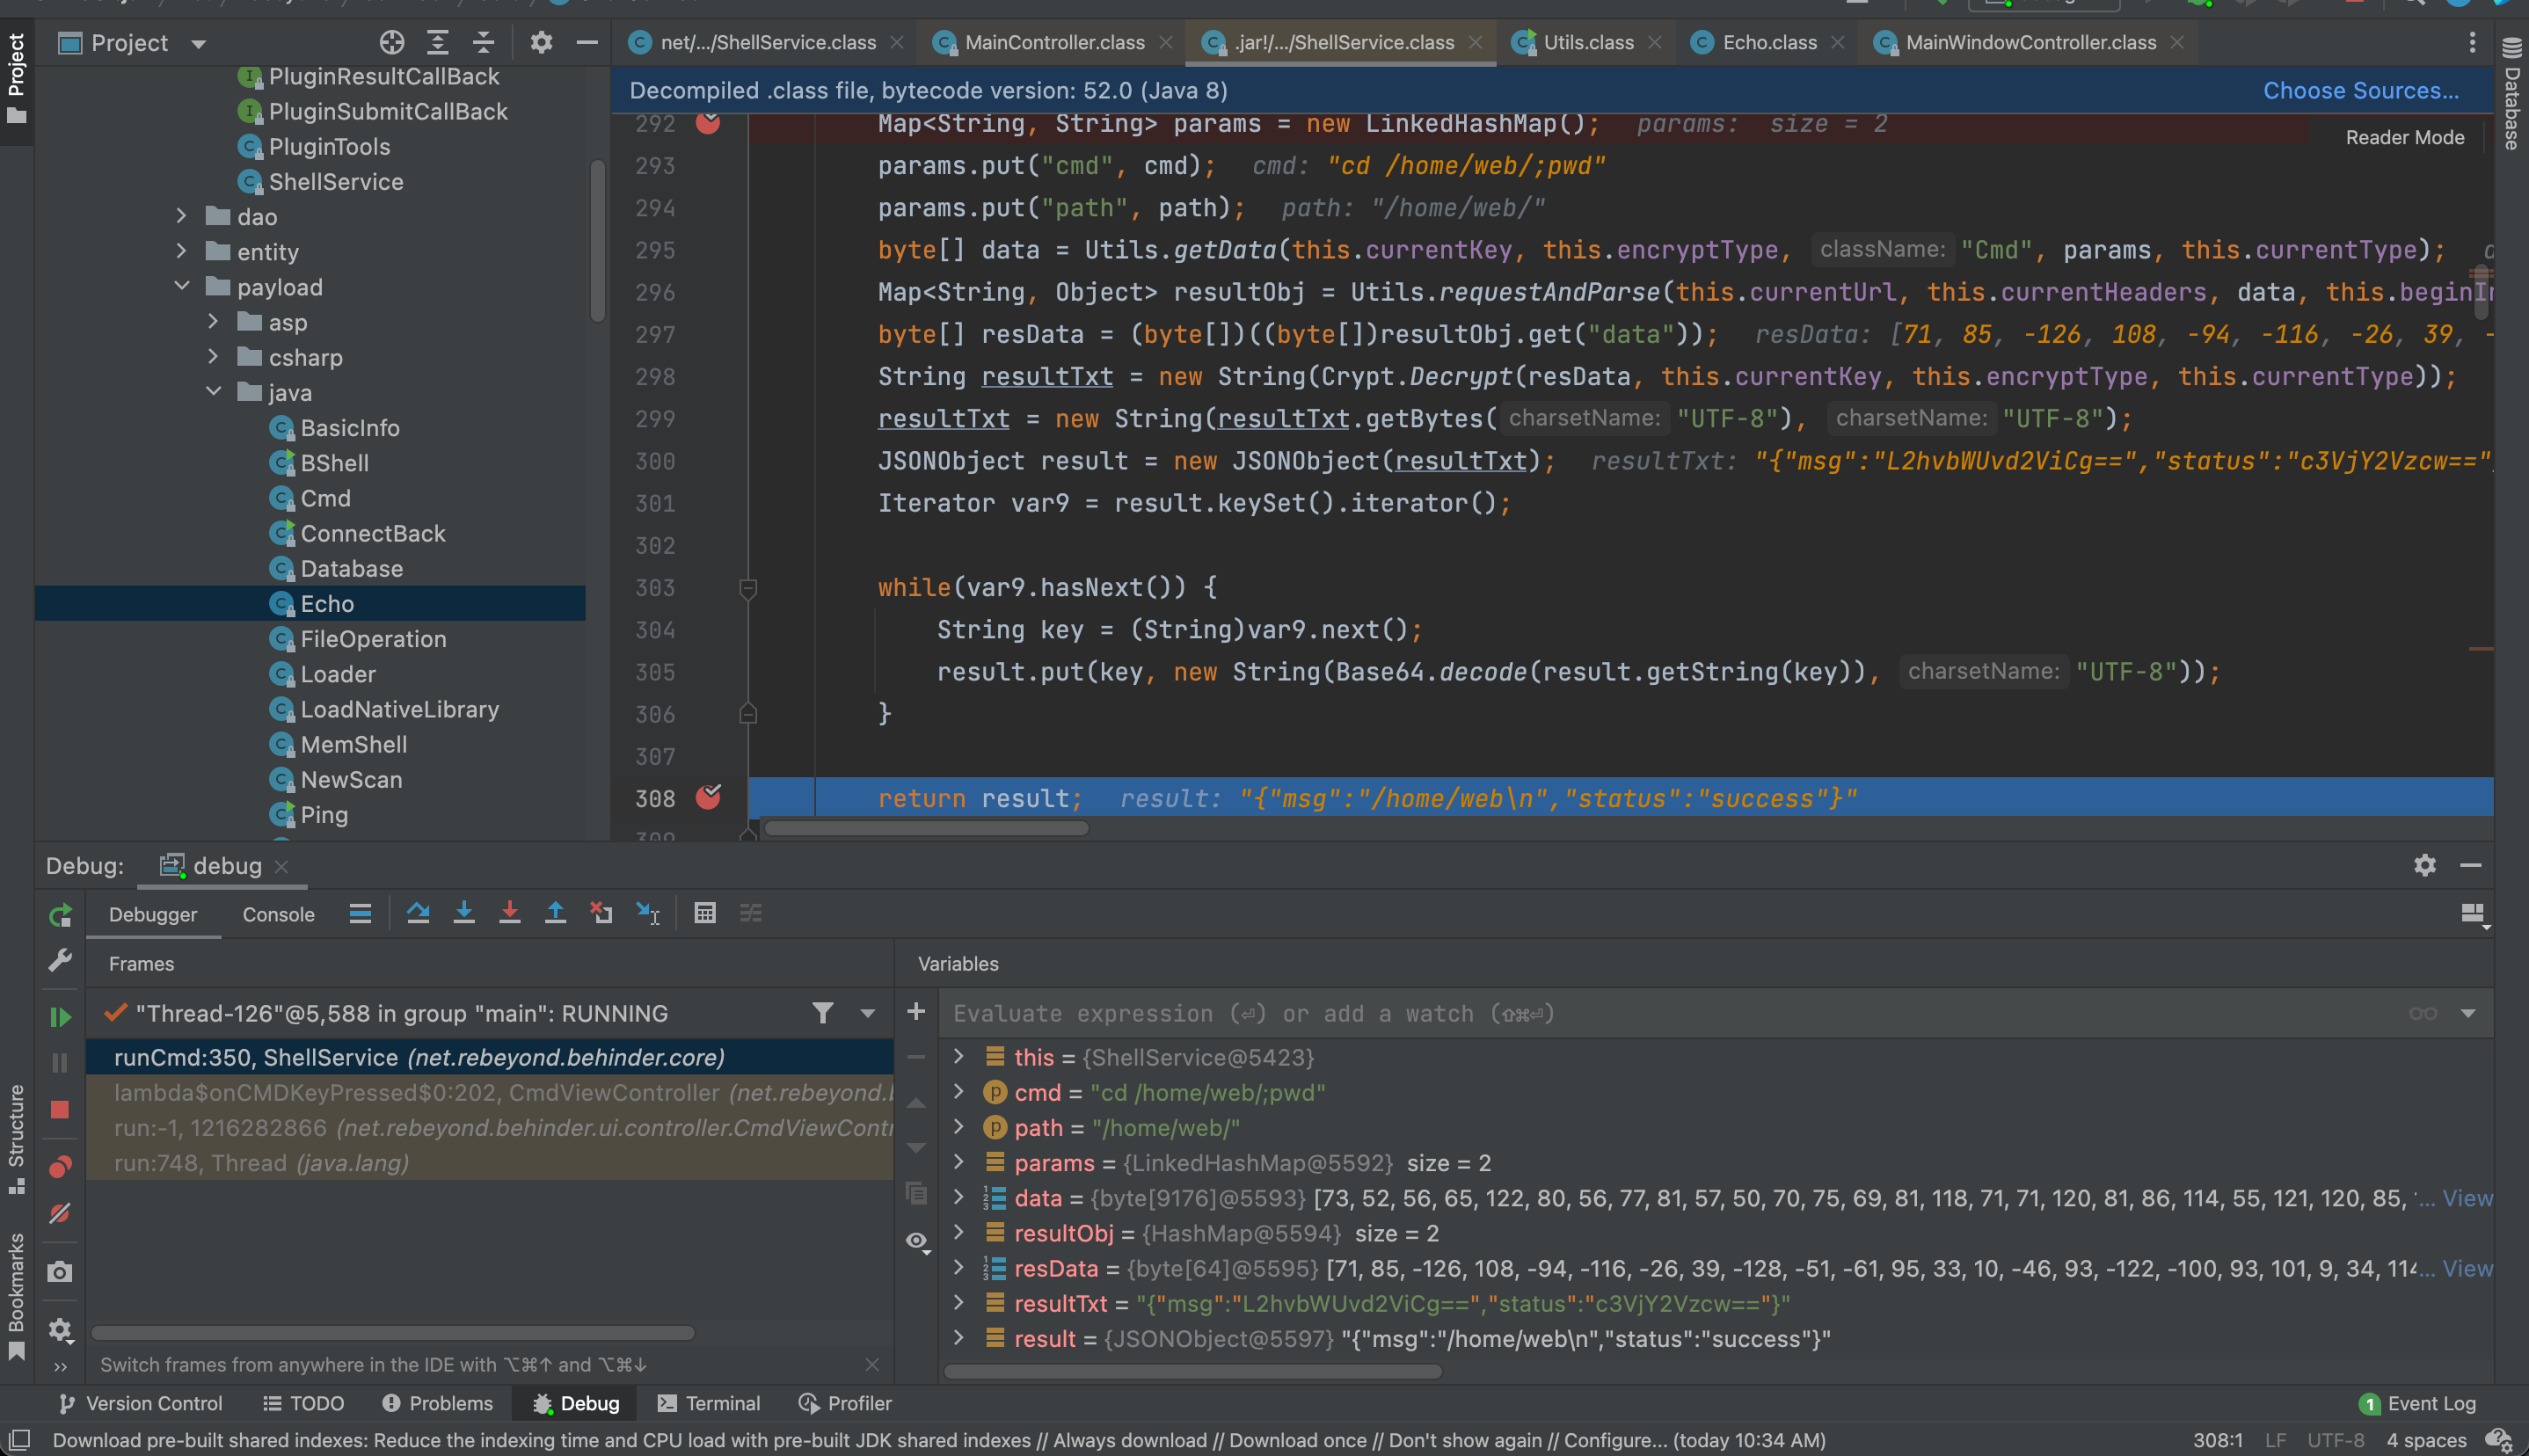Image resolution: width=2529 pixels, height=1456 pixels.
Task: Expand the csharp folder
Action: [213, 357]
